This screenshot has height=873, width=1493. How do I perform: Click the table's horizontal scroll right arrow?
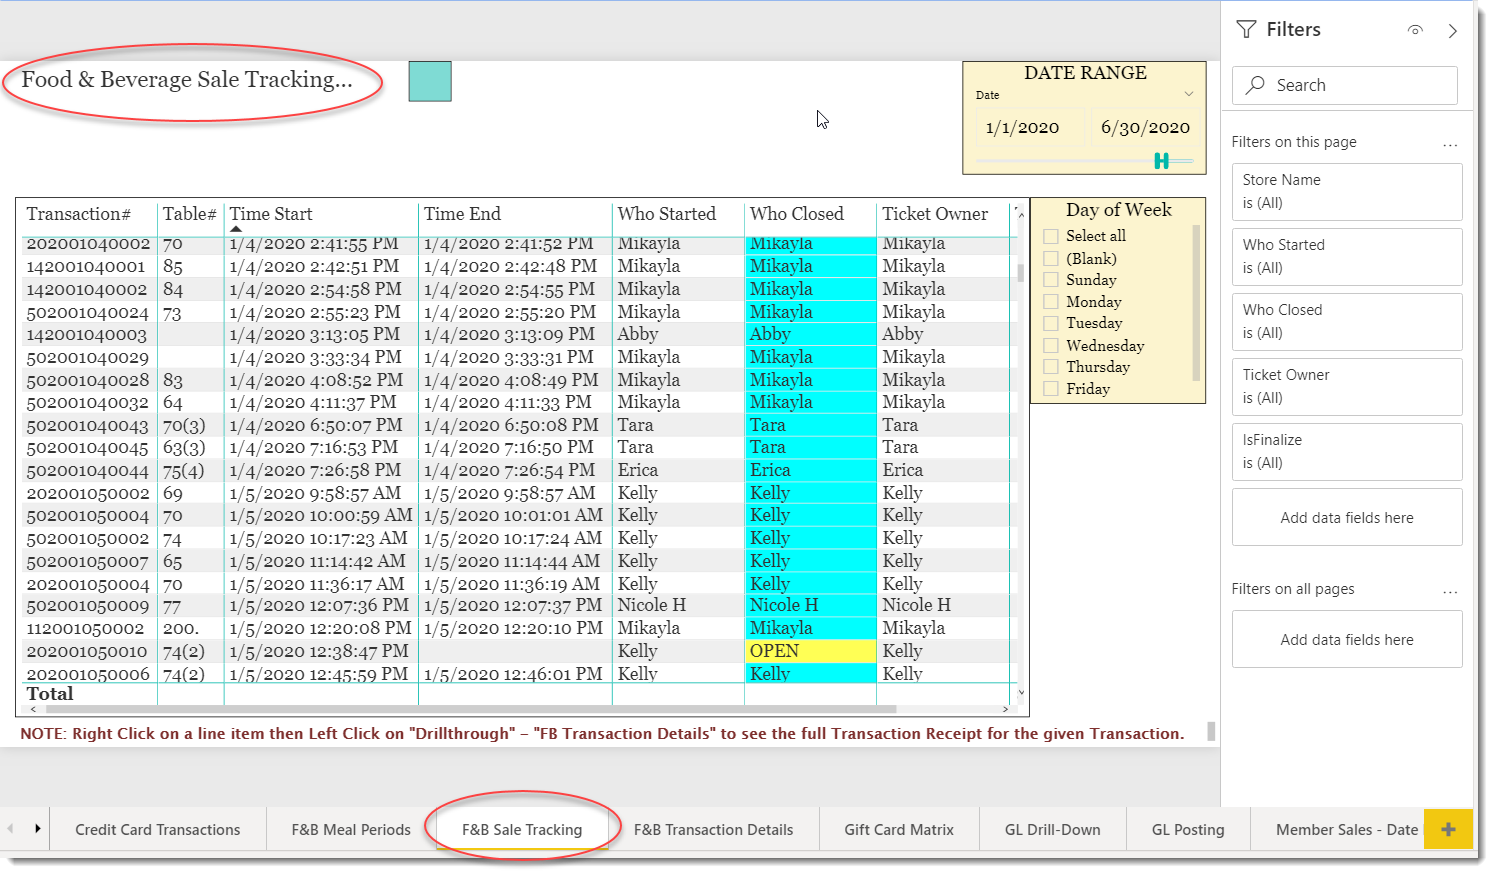pyautogui.click(x=1005, y=709)
